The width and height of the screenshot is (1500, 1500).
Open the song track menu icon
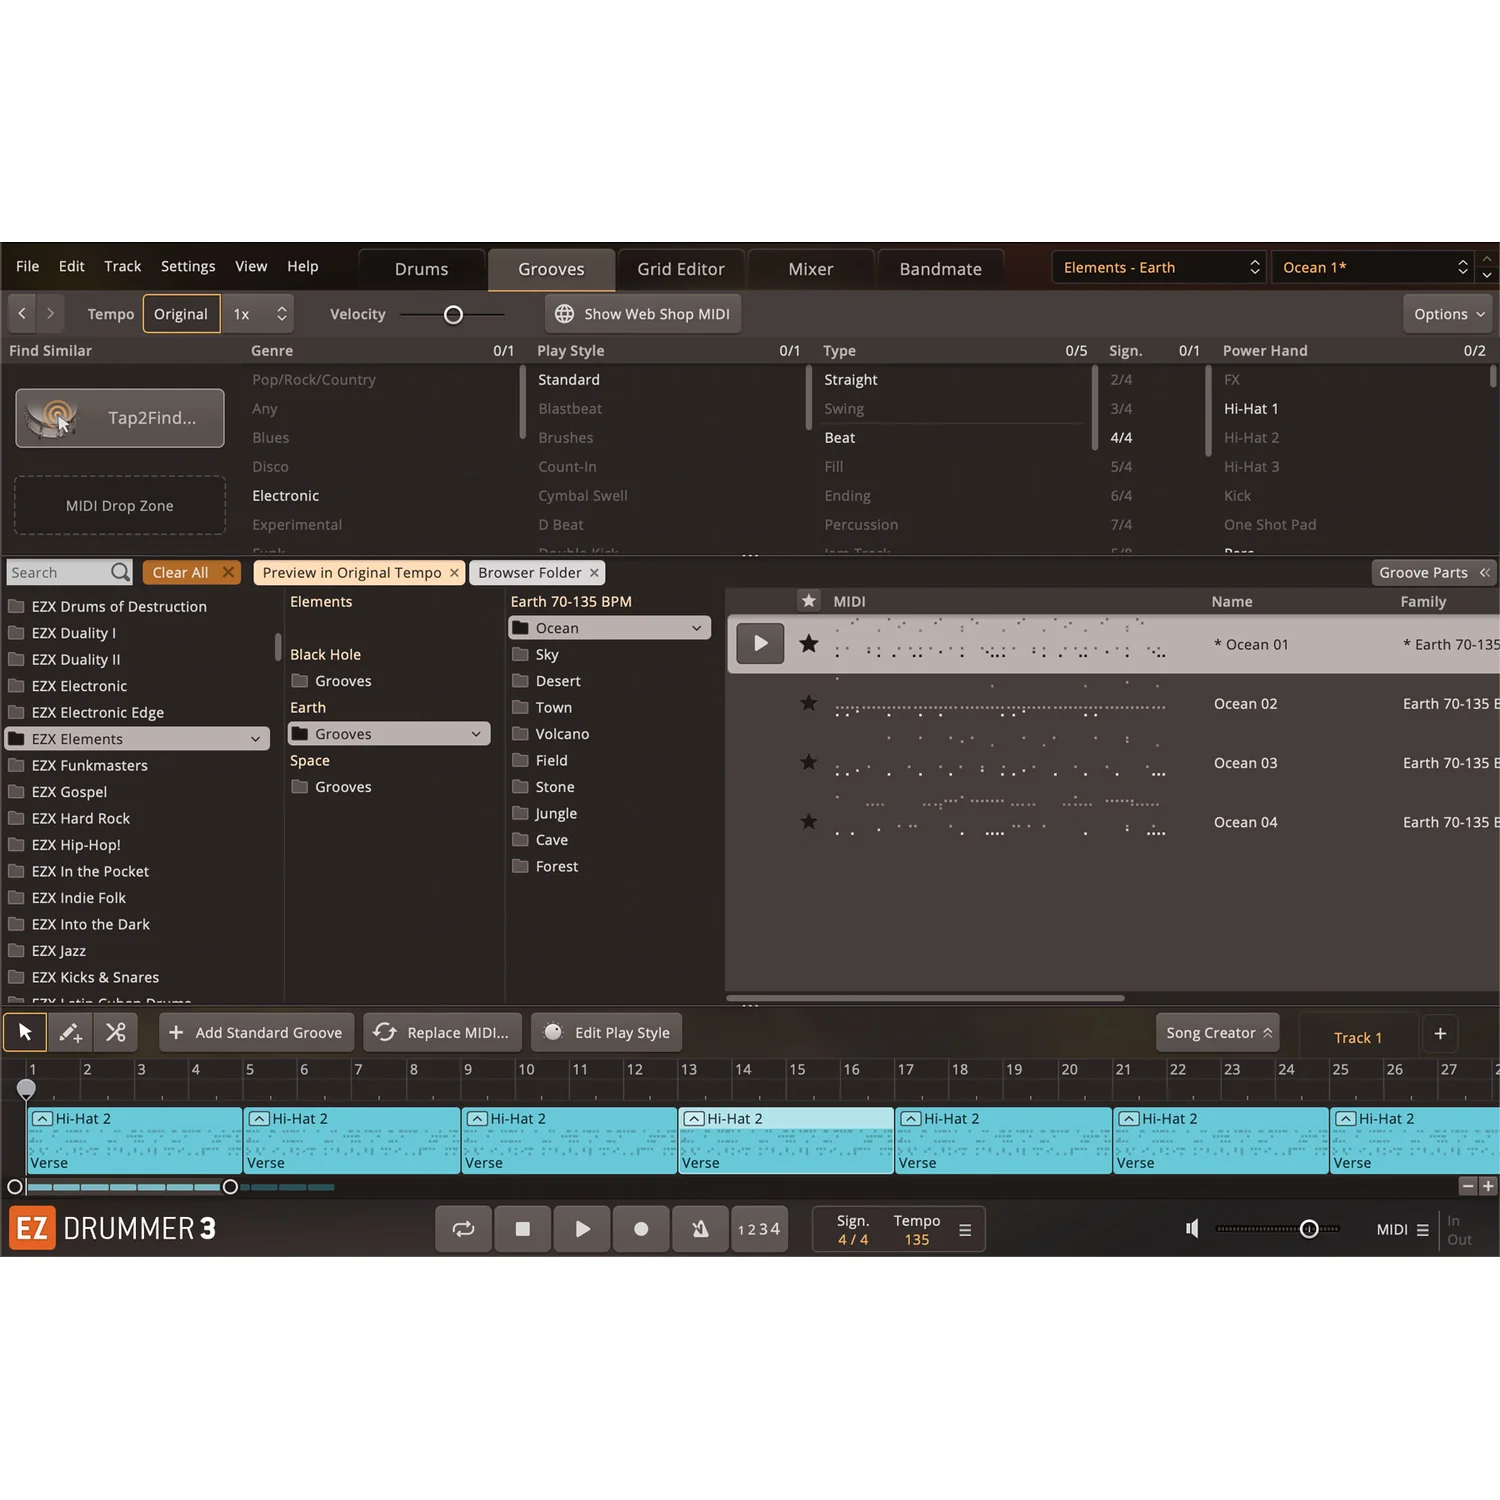click(965, 1230)
